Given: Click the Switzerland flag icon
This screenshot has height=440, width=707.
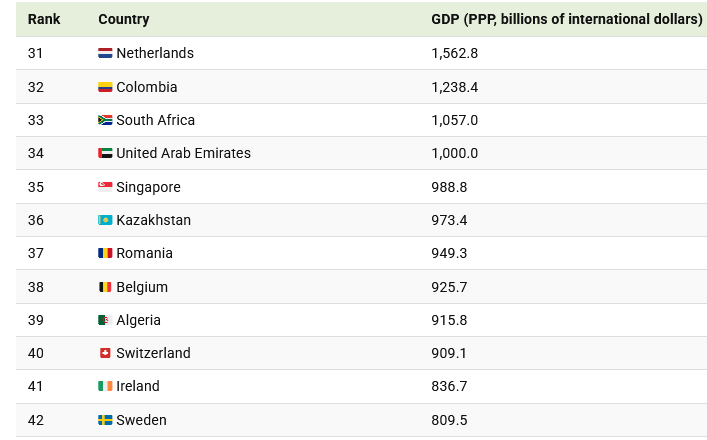Looking at the screenshot, I should 105,353.
